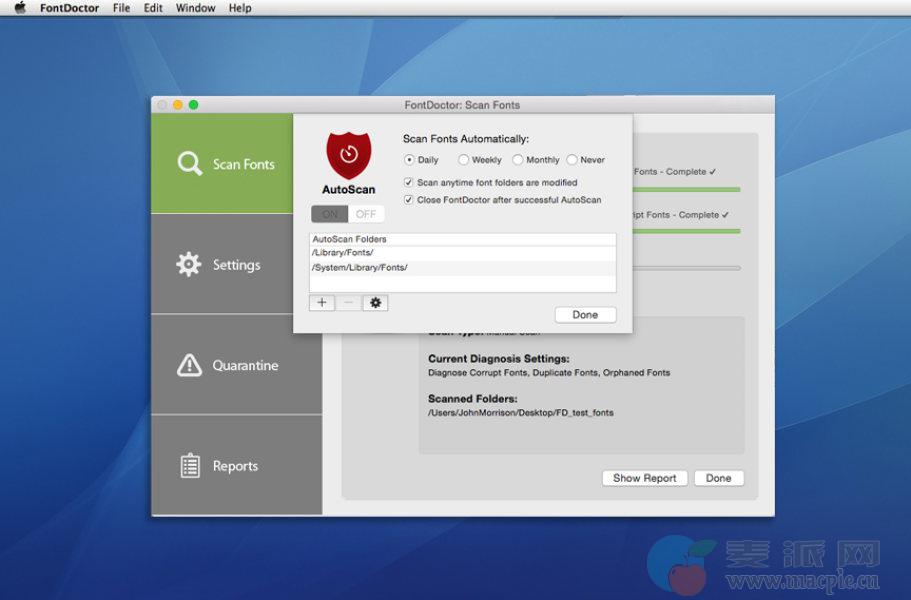Viewport: 911px width, 600px height.
Task: Open the Window menu
Action: point(195,8)
